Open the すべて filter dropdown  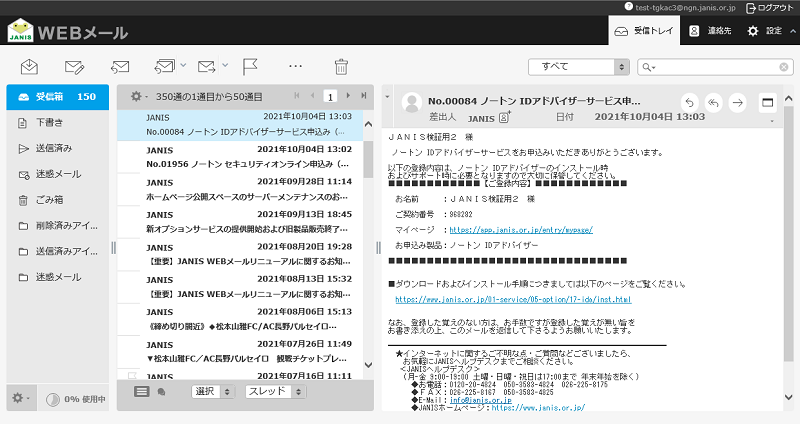click(579, 67)
